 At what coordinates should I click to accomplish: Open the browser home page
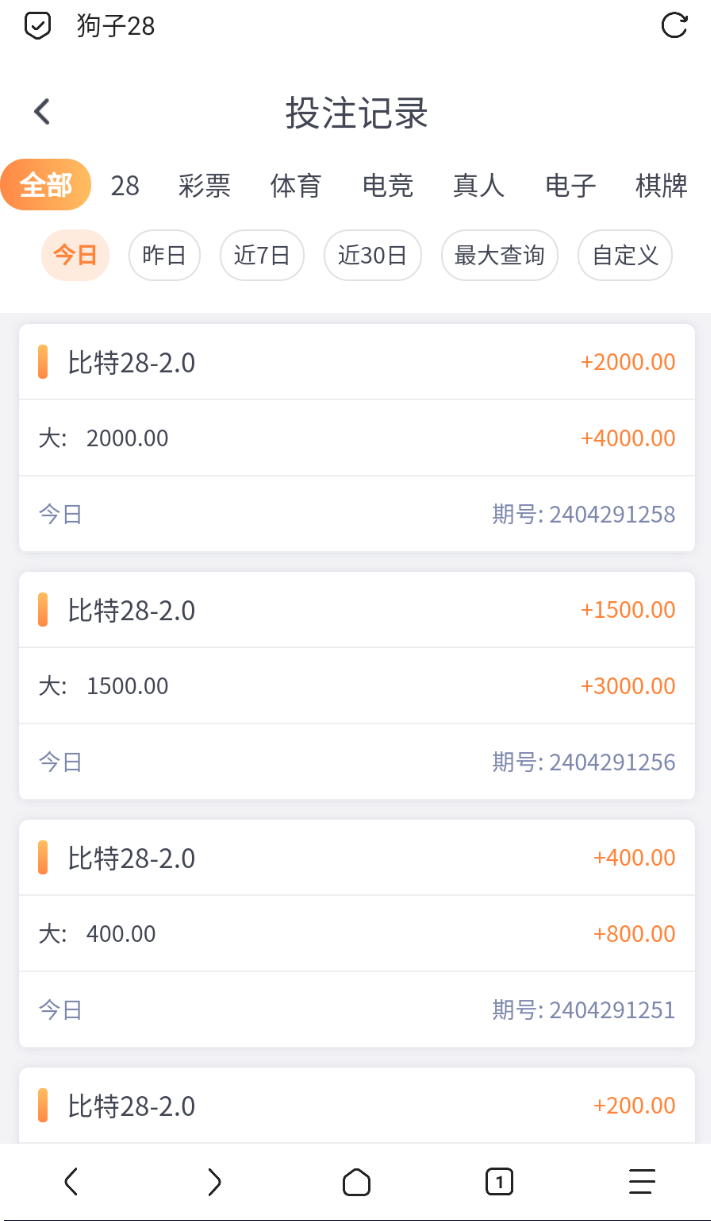[356, 1183]
